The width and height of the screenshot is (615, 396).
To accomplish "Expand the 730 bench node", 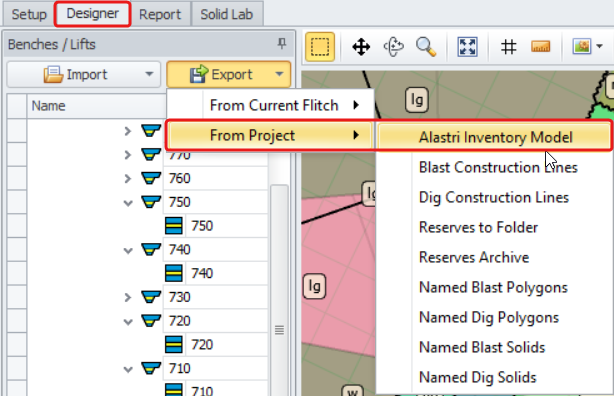I will pos(128,298).
